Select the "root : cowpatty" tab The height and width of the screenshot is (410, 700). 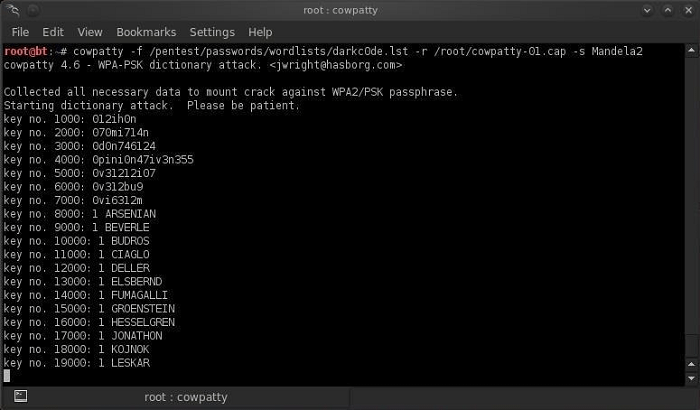(x=188, y=397)
